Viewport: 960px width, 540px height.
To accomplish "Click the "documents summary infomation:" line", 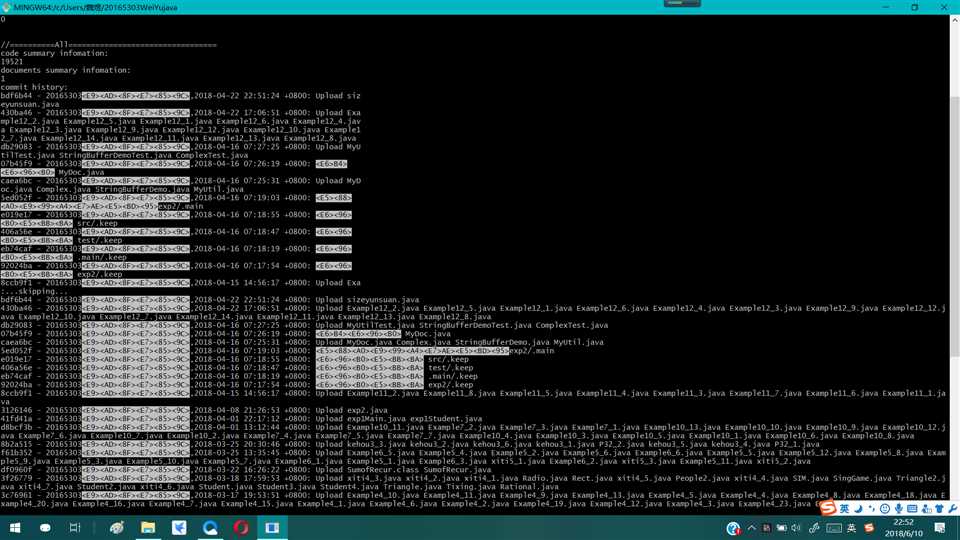I will click(x=66, y=70).
